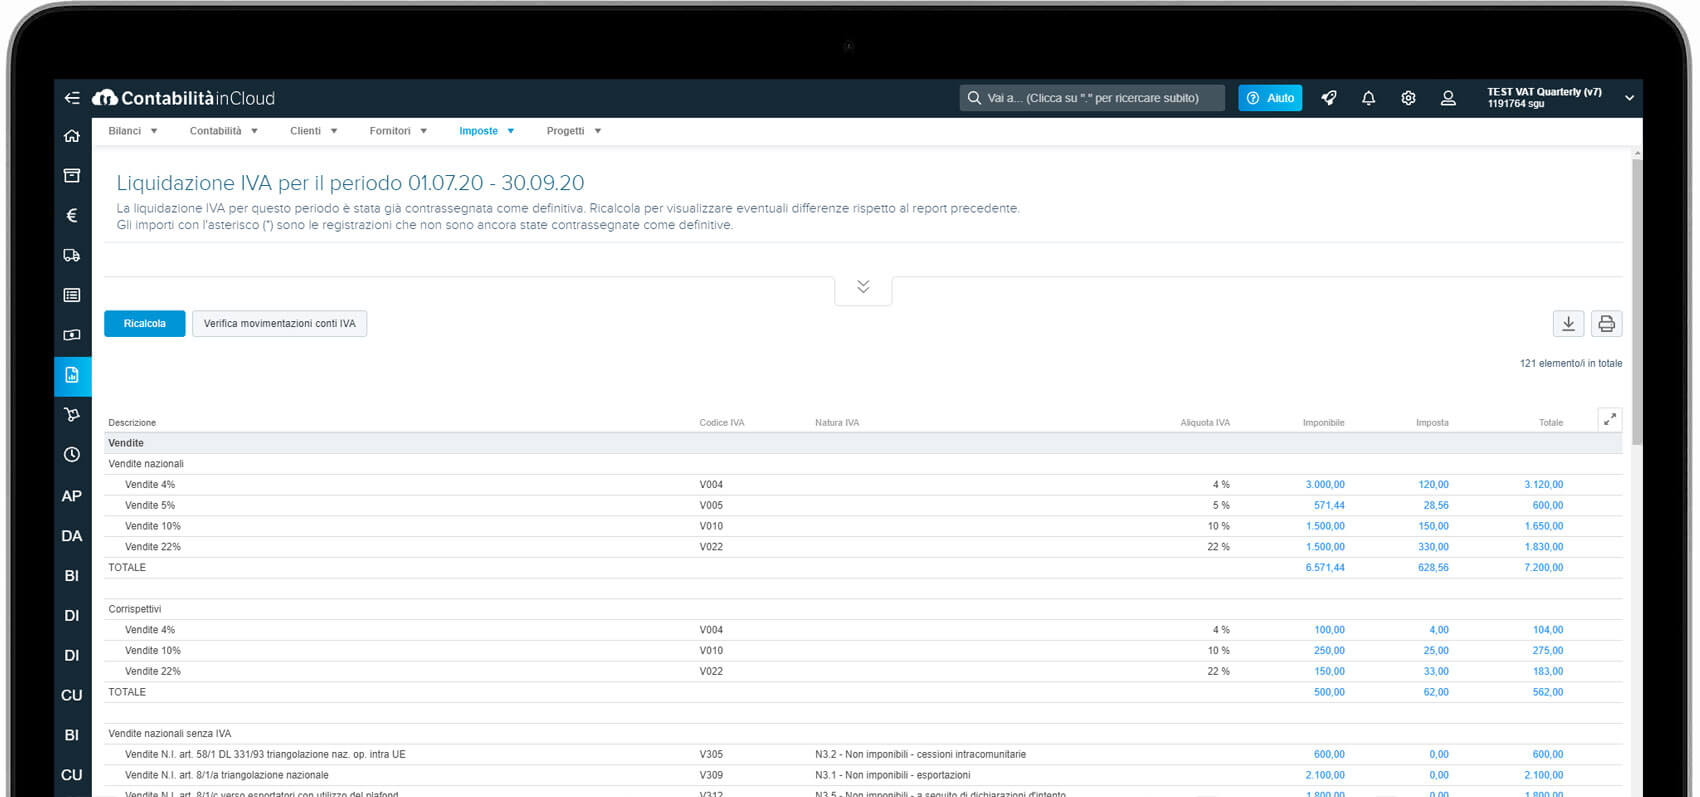Click the vertical scrollbar of the page
Screen dimensions: 1700x797
tap(1636, 300)
